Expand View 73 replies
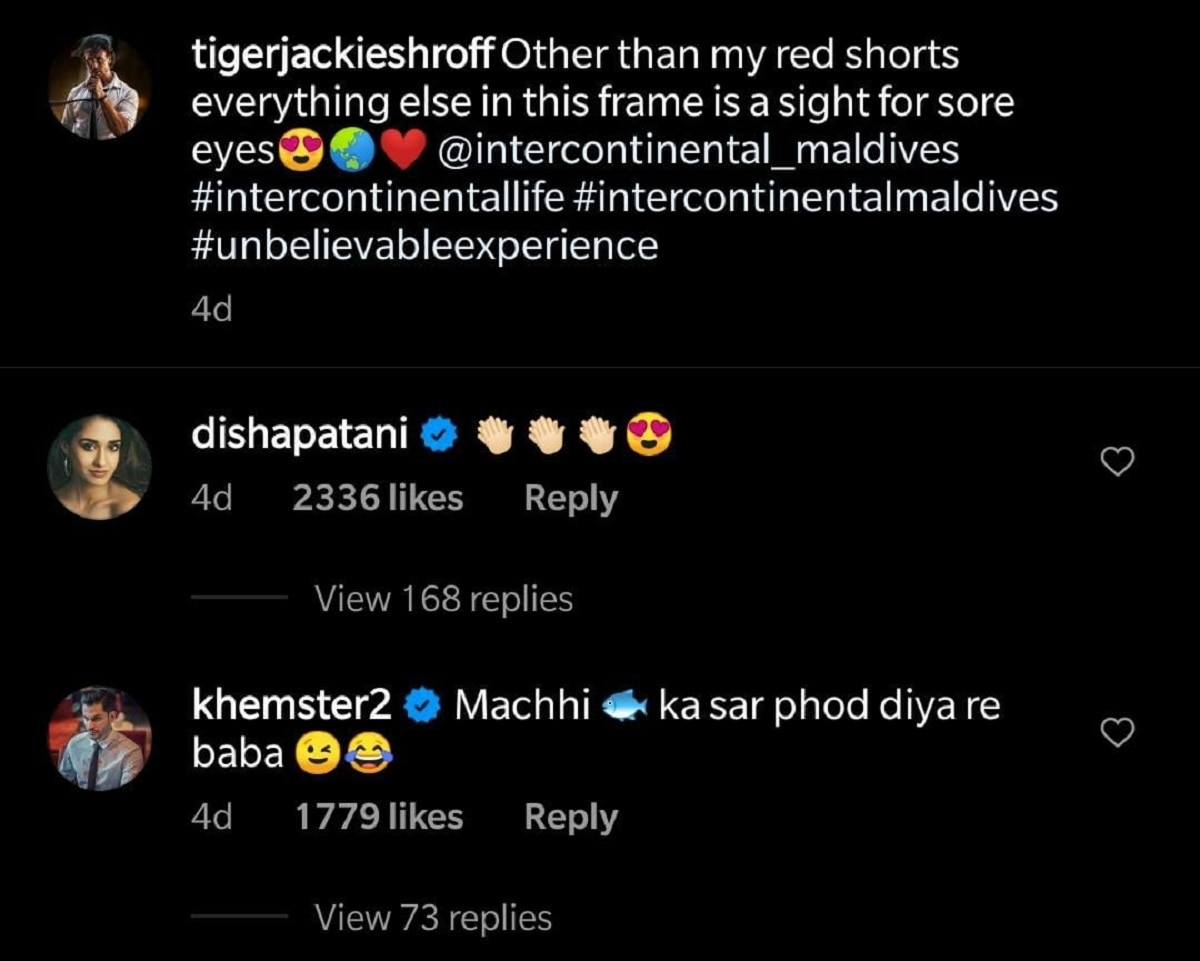The height and width of the screenshot is (961, 1200). click(433, 917)
